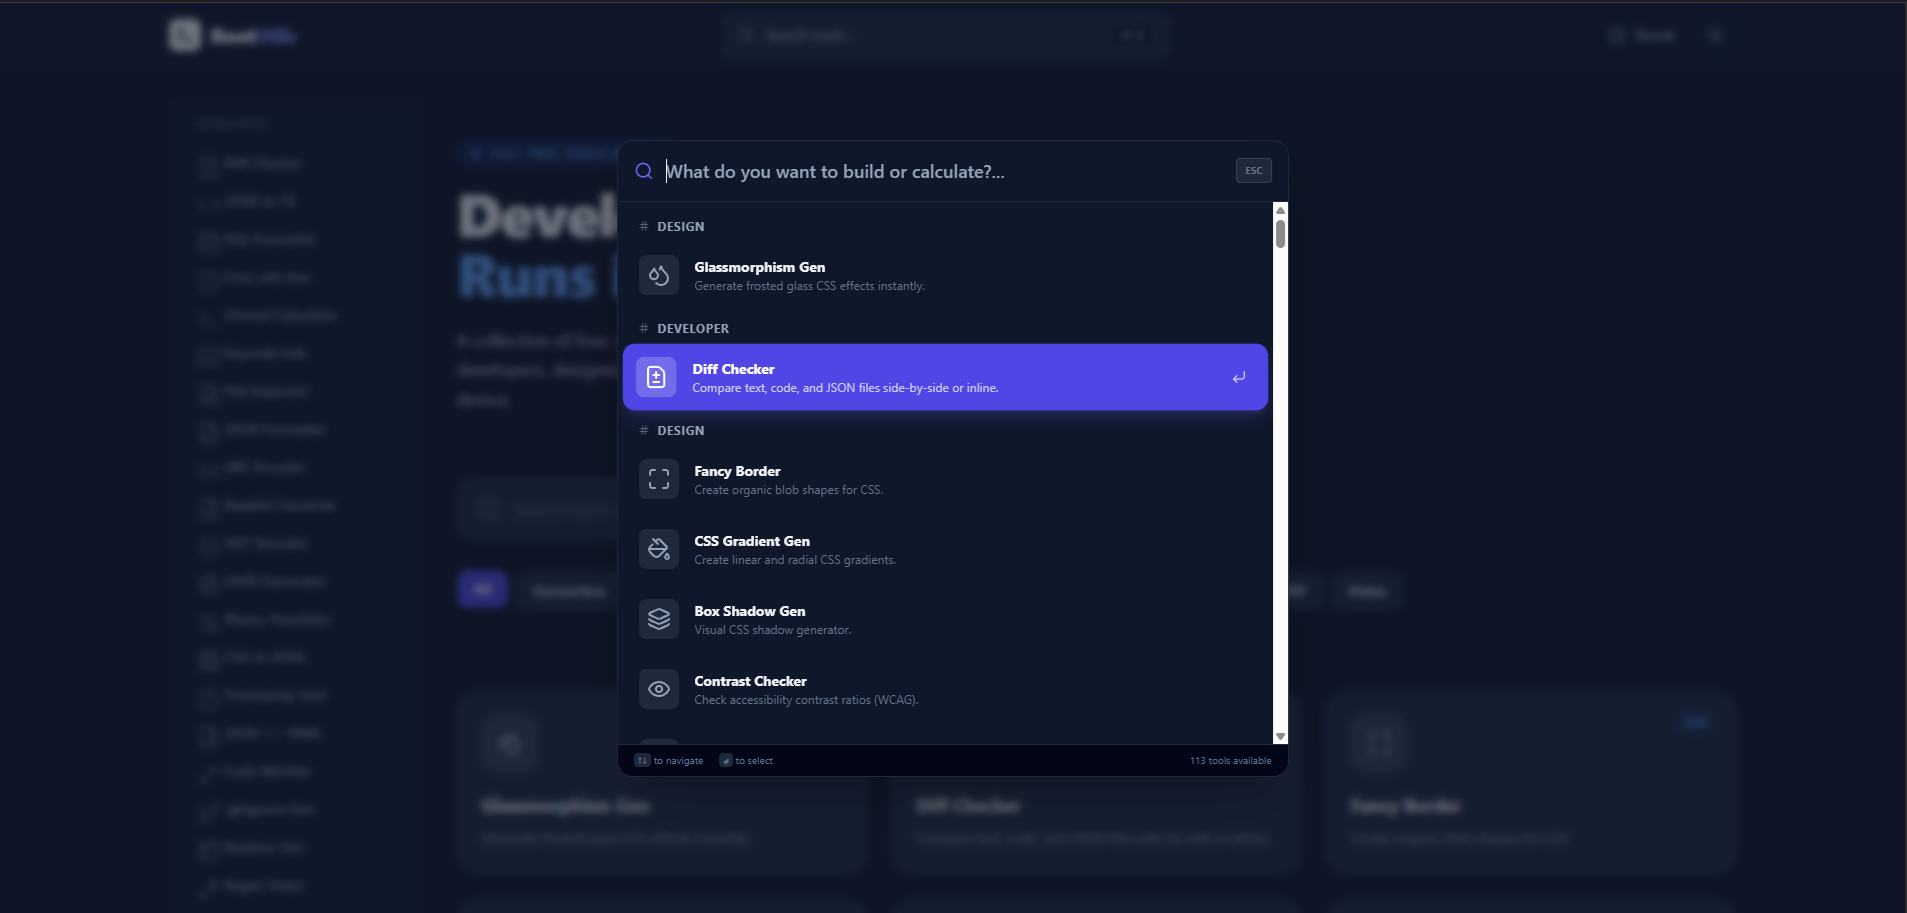Screen dimensions: 1907x913
Task: Click the enter arrow on the Diff Checker row
Action: [1238, 377]
